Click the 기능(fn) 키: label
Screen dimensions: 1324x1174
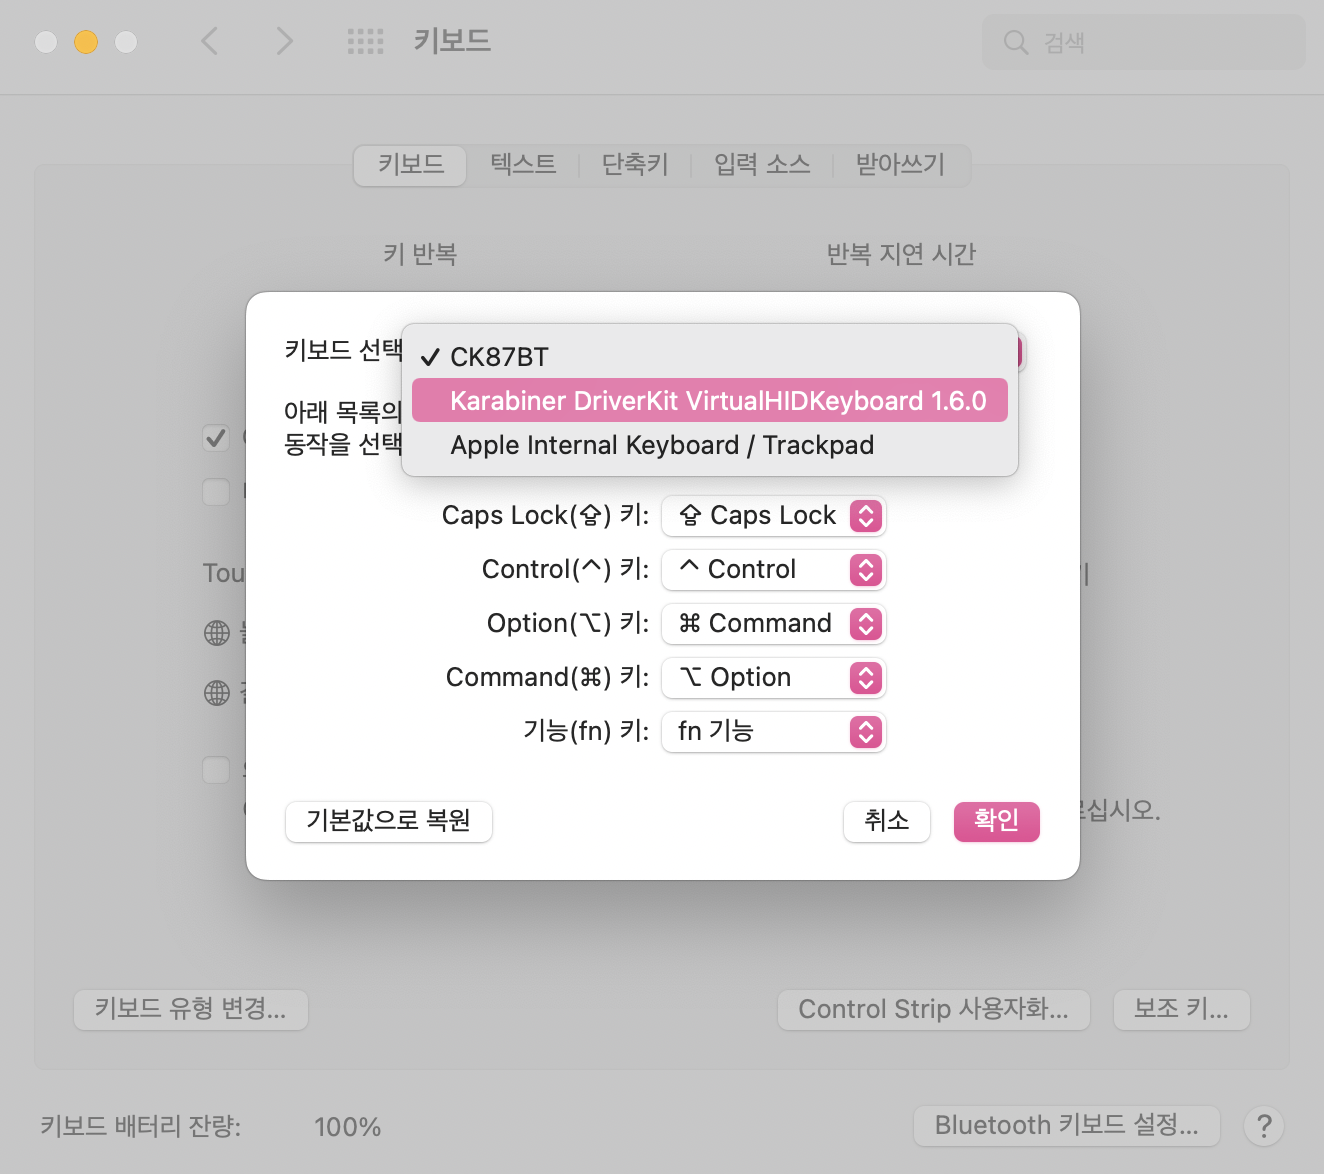point(586,732)
